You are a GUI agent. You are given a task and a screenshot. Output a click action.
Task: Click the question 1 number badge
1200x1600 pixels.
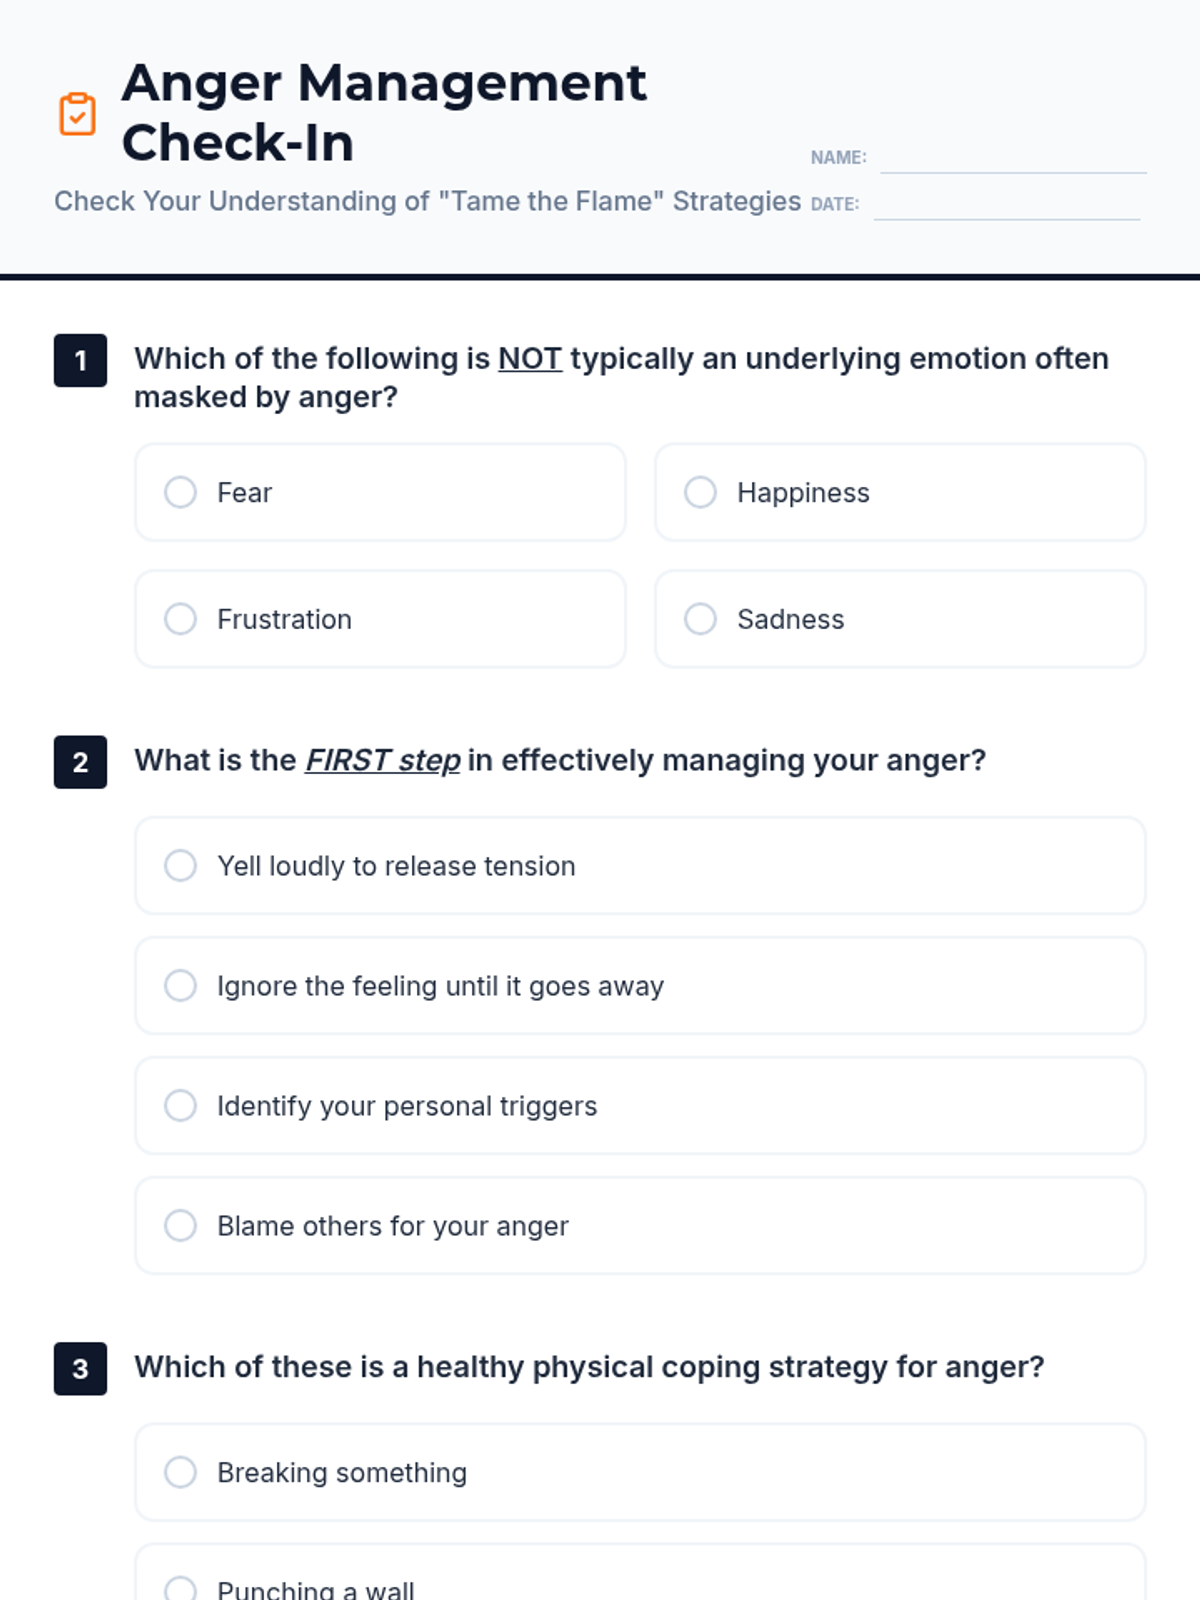80,360
